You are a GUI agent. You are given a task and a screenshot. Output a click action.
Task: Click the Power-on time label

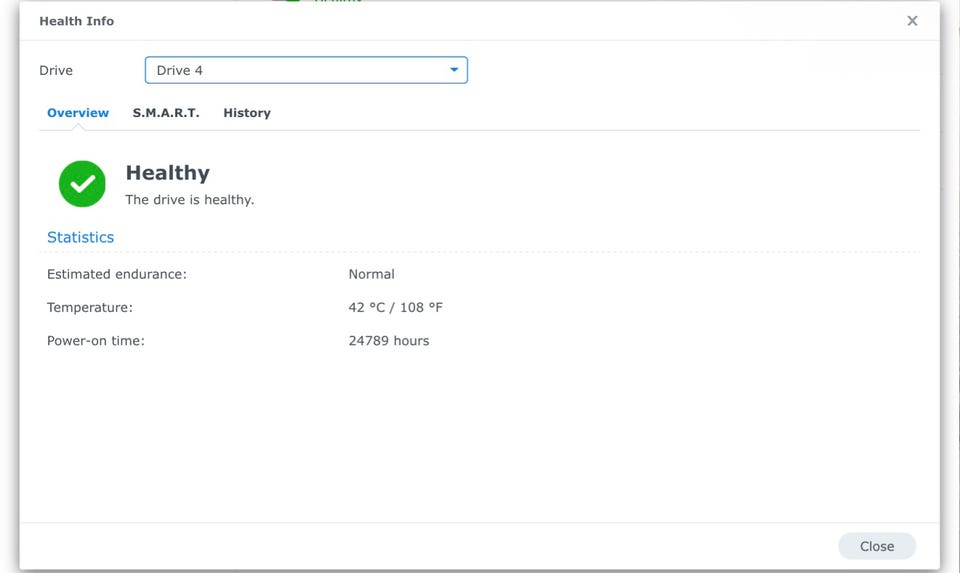pos(96,341)
